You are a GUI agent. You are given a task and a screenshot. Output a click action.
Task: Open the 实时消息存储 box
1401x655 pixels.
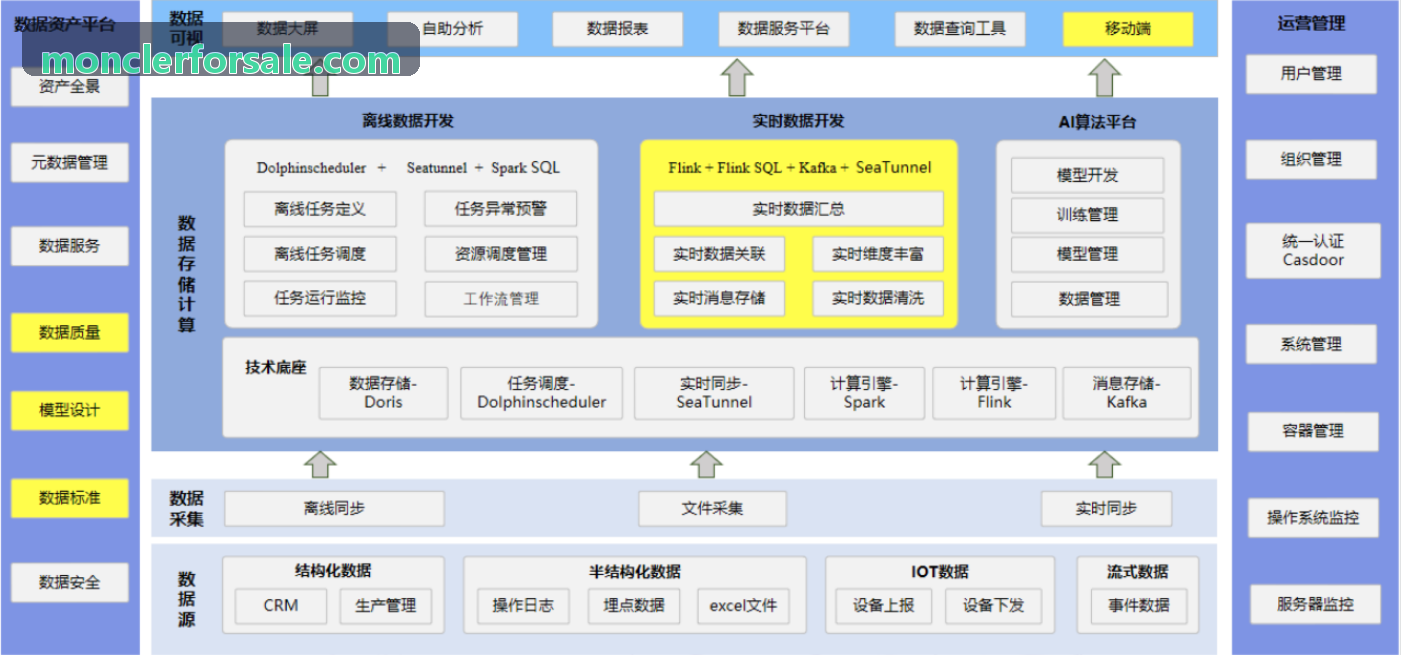click(719, 298)
